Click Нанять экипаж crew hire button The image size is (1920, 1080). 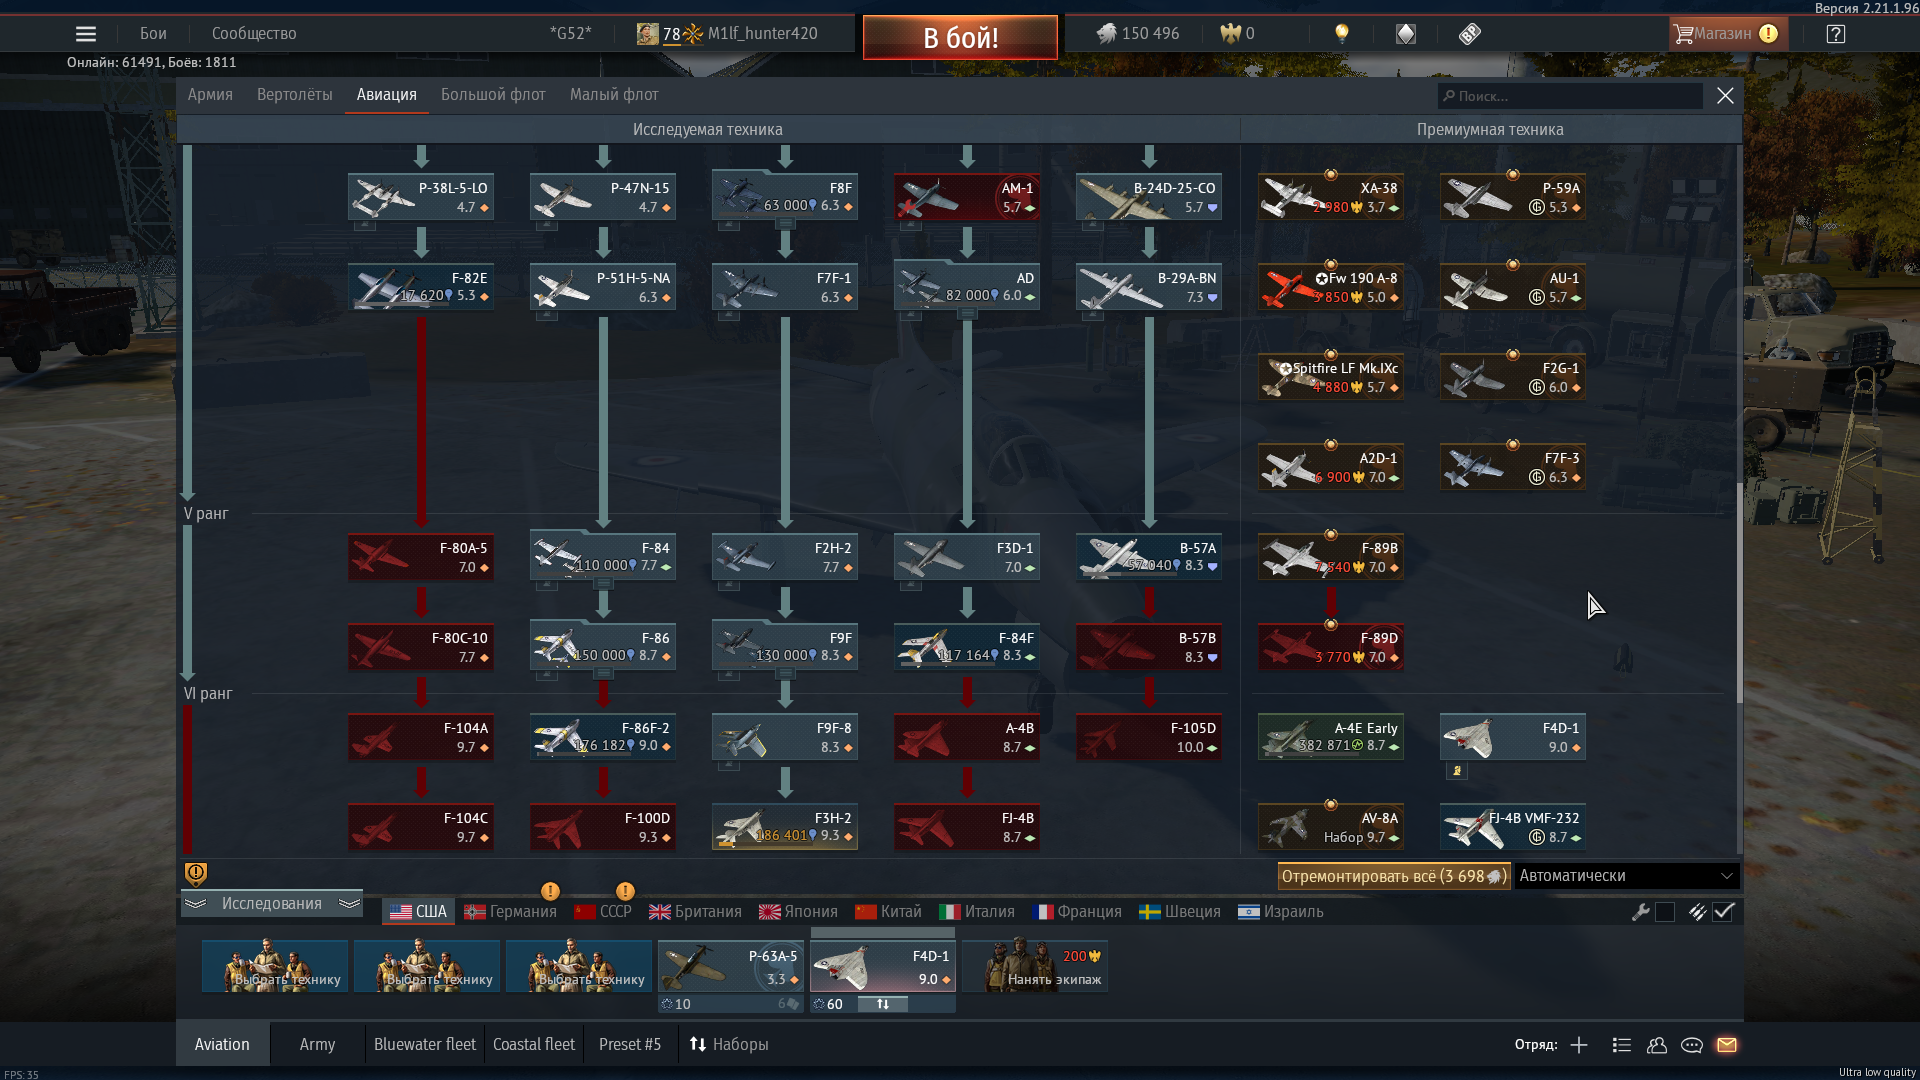[x=1035, y=966]
